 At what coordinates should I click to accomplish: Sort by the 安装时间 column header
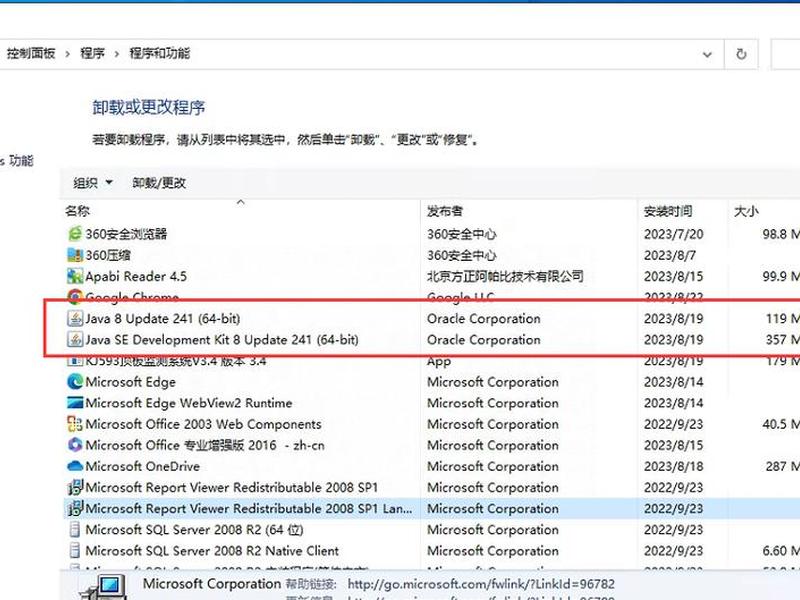point(668,211)
